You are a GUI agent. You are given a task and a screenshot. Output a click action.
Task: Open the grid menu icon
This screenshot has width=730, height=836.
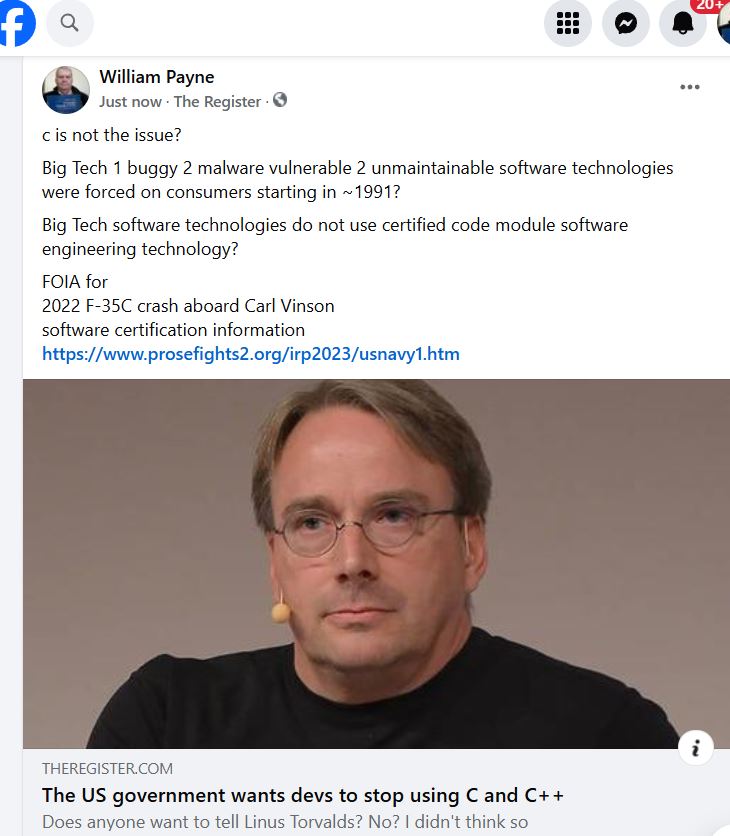pos(567,23)
